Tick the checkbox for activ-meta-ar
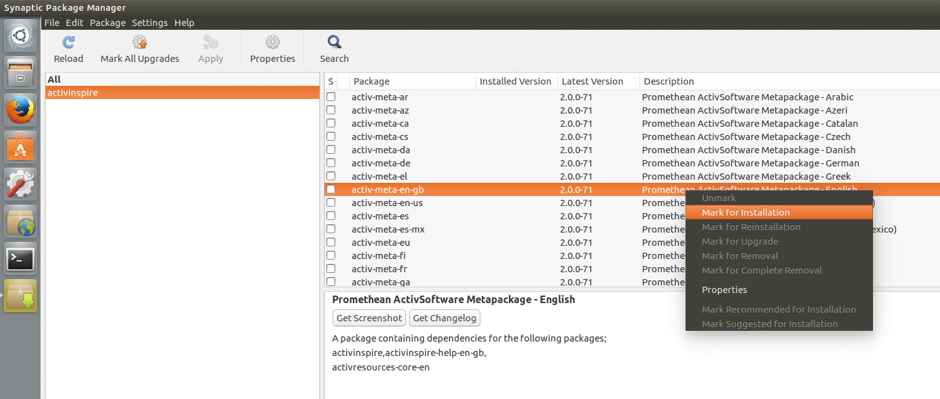Viewport: 940px width, 399px height. click(330, 97)
